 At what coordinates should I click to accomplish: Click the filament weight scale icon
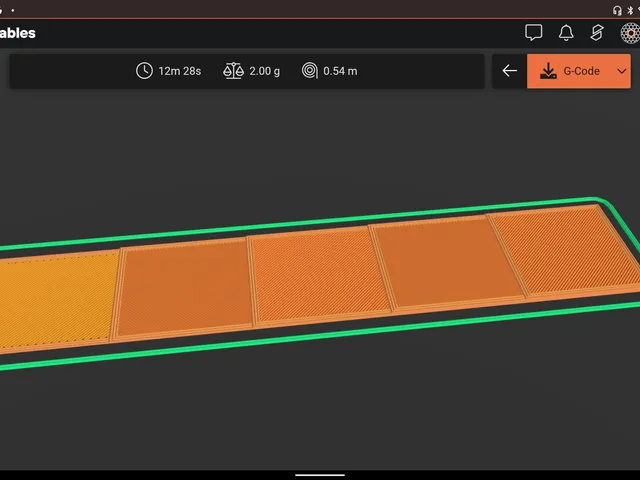(233, 71)
